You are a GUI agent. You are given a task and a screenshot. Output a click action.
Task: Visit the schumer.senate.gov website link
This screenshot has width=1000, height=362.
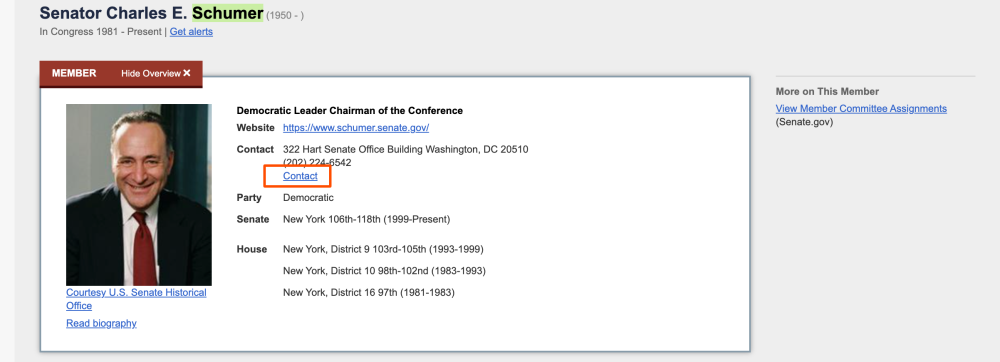pos(356,127)
